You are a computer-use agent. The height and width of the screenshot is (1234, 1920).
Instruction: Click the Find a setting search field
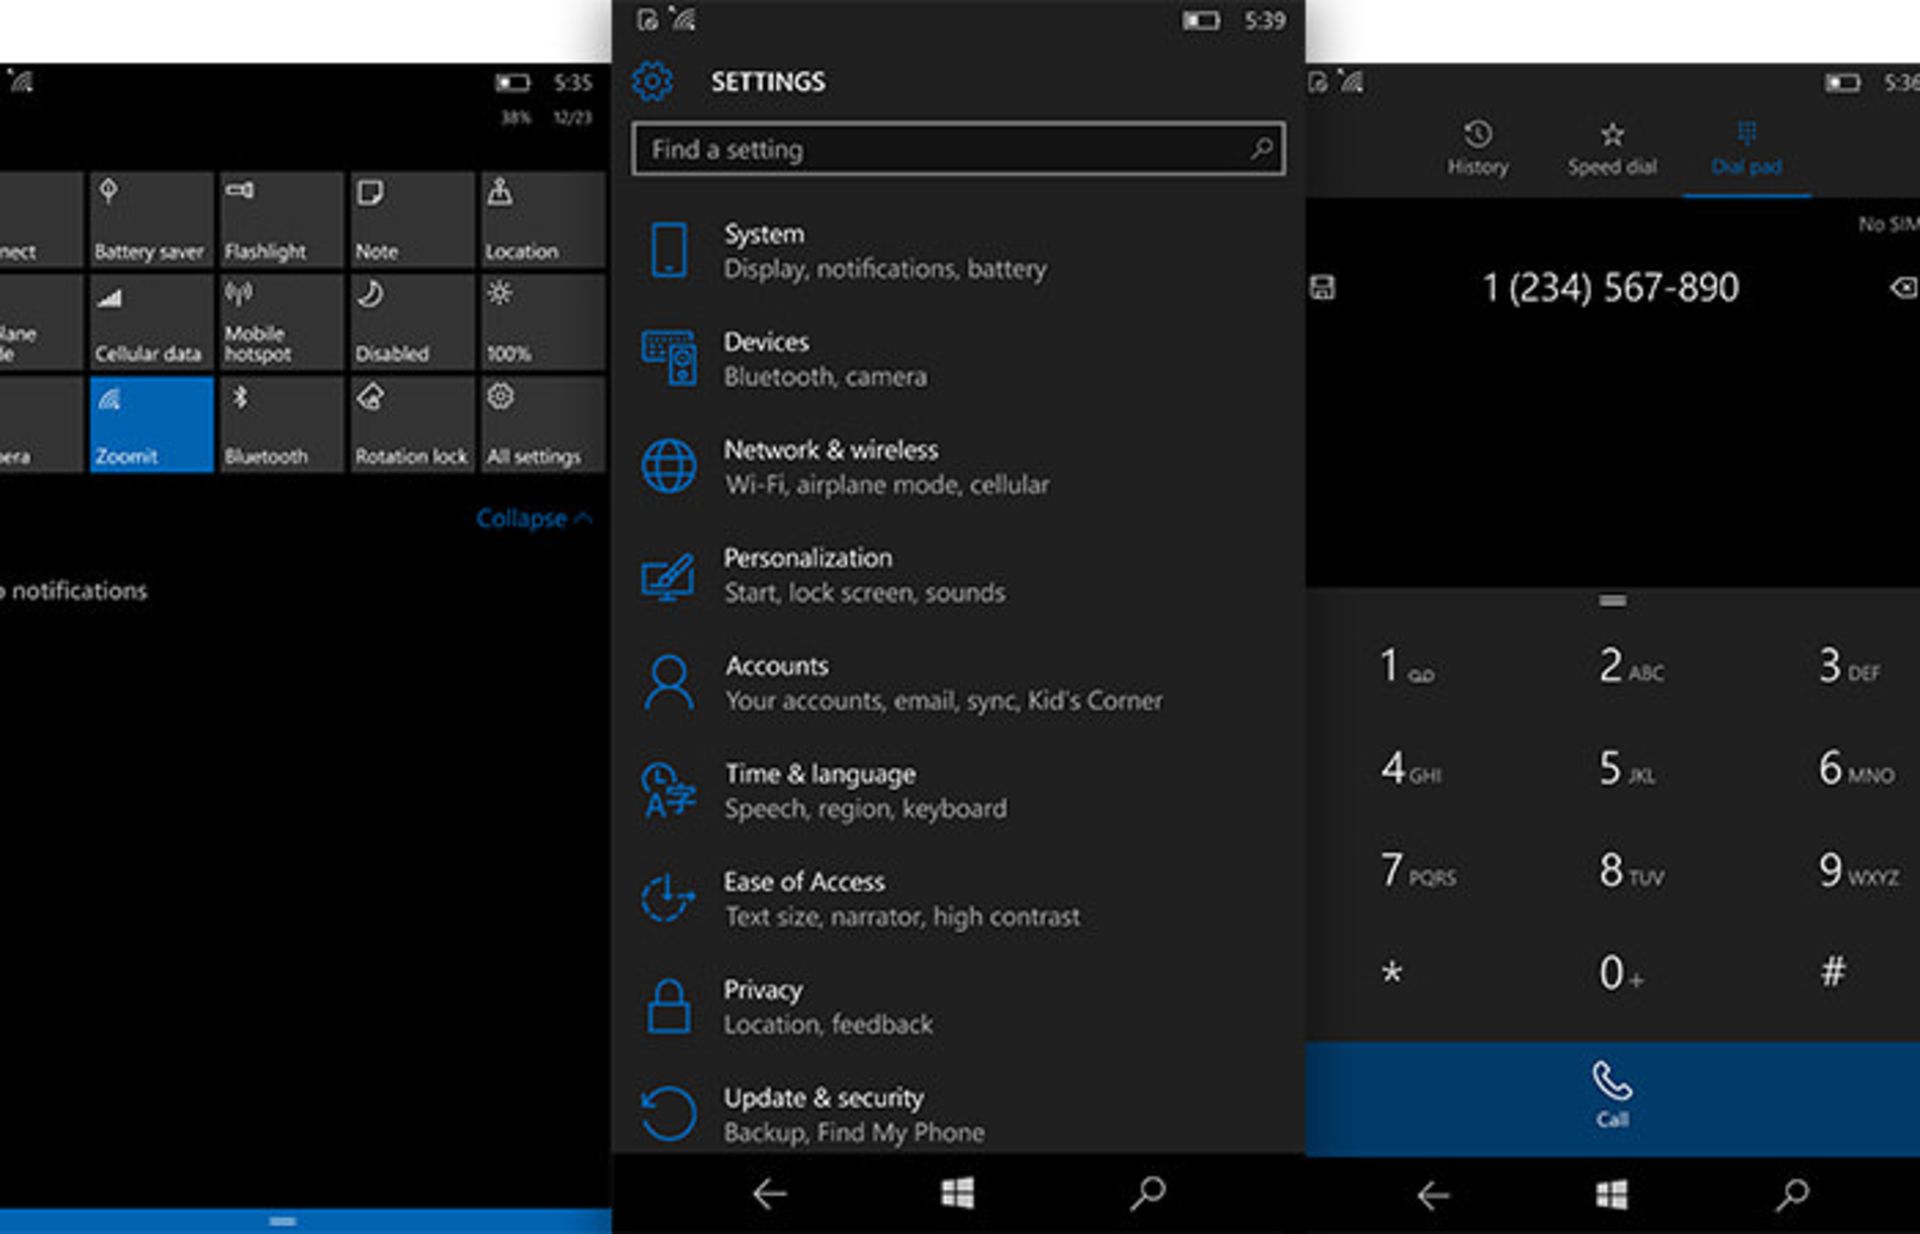(x=957, y=148)
